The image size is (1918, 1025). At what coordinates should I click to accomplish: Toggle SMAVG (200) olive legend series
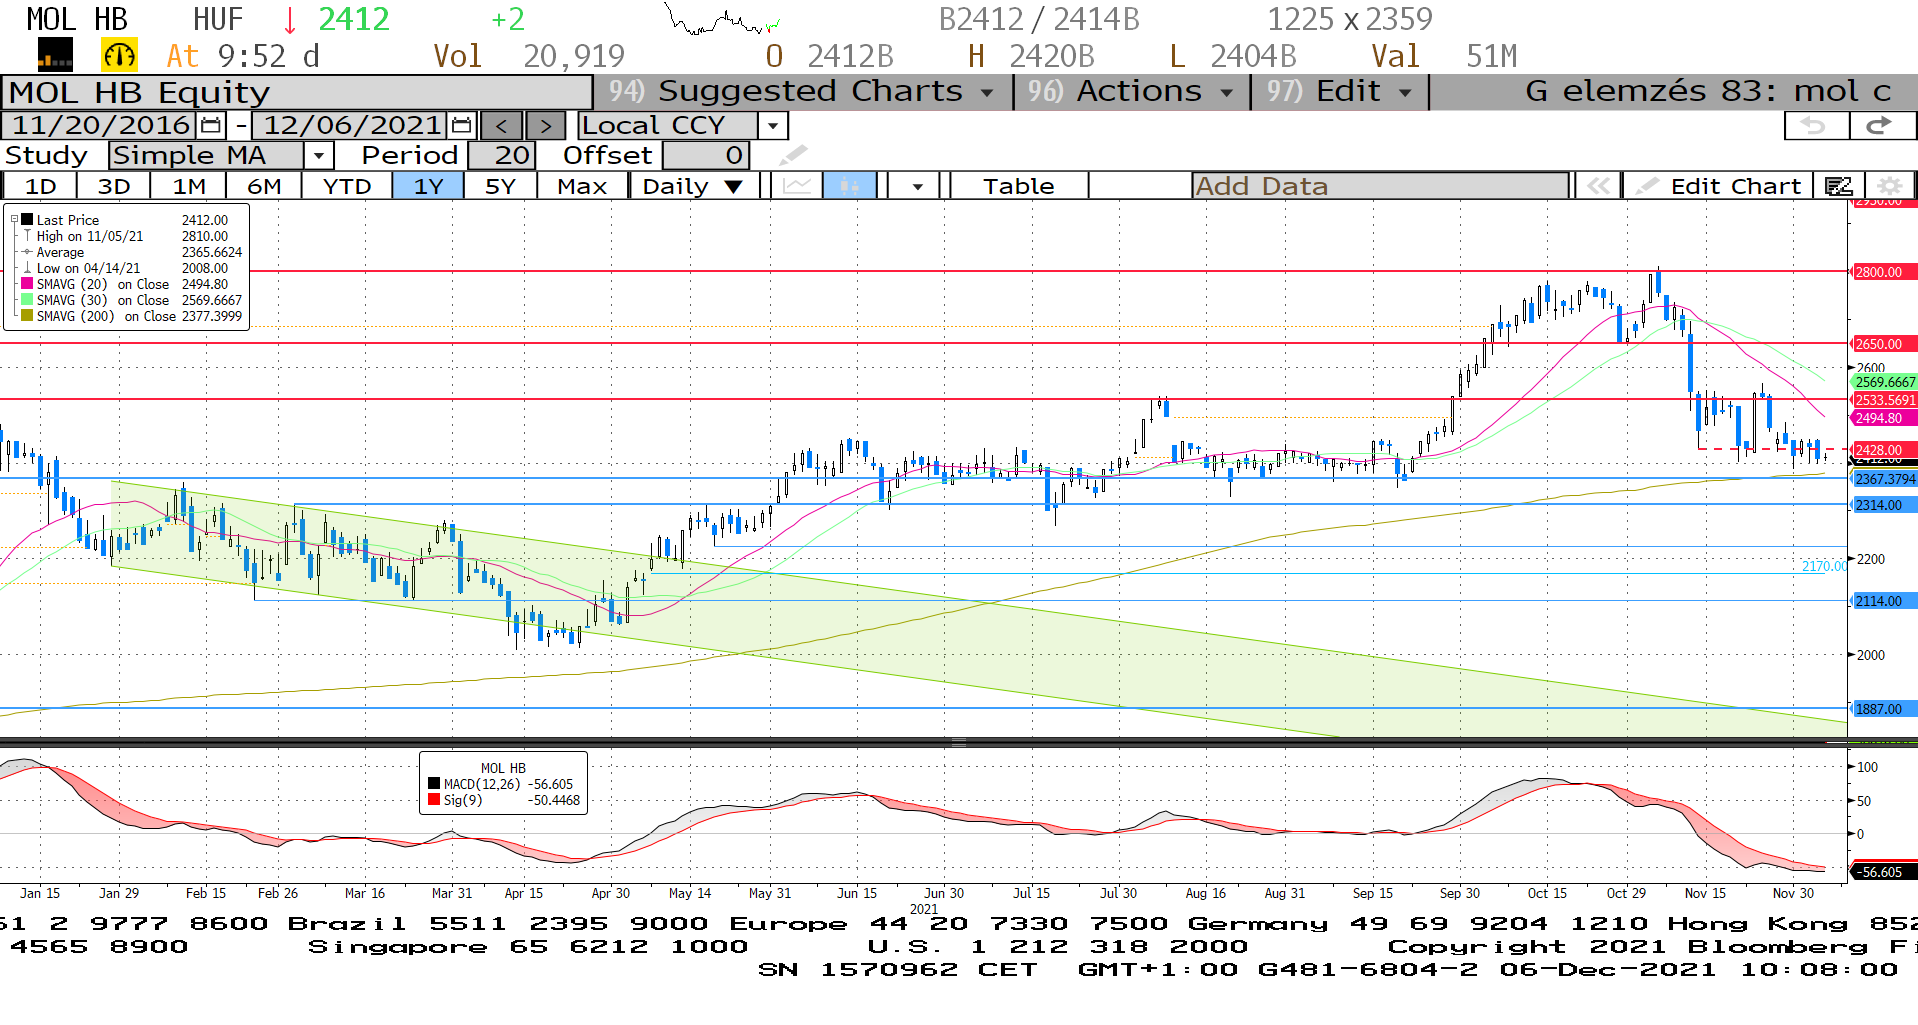click(28, 316)
